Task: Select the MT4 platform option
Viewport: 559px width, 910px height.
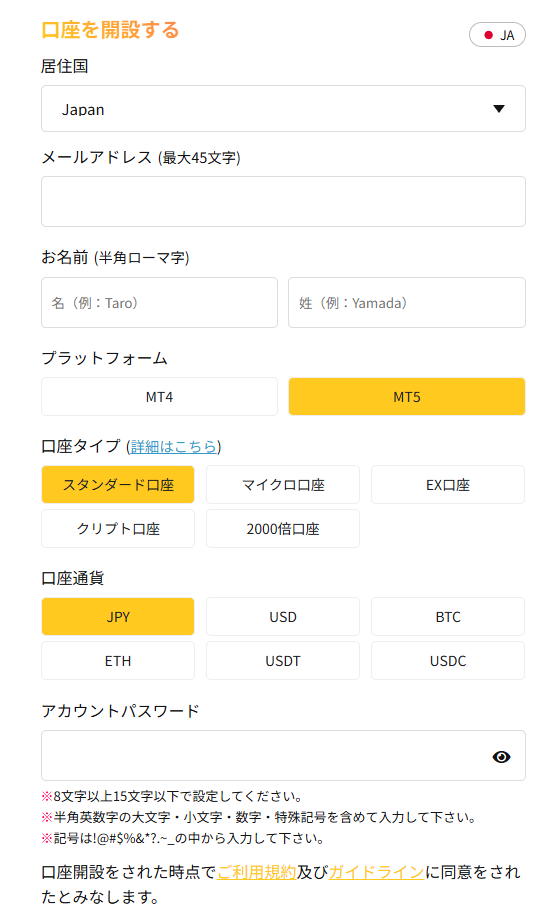Action: tap(159, 397)
